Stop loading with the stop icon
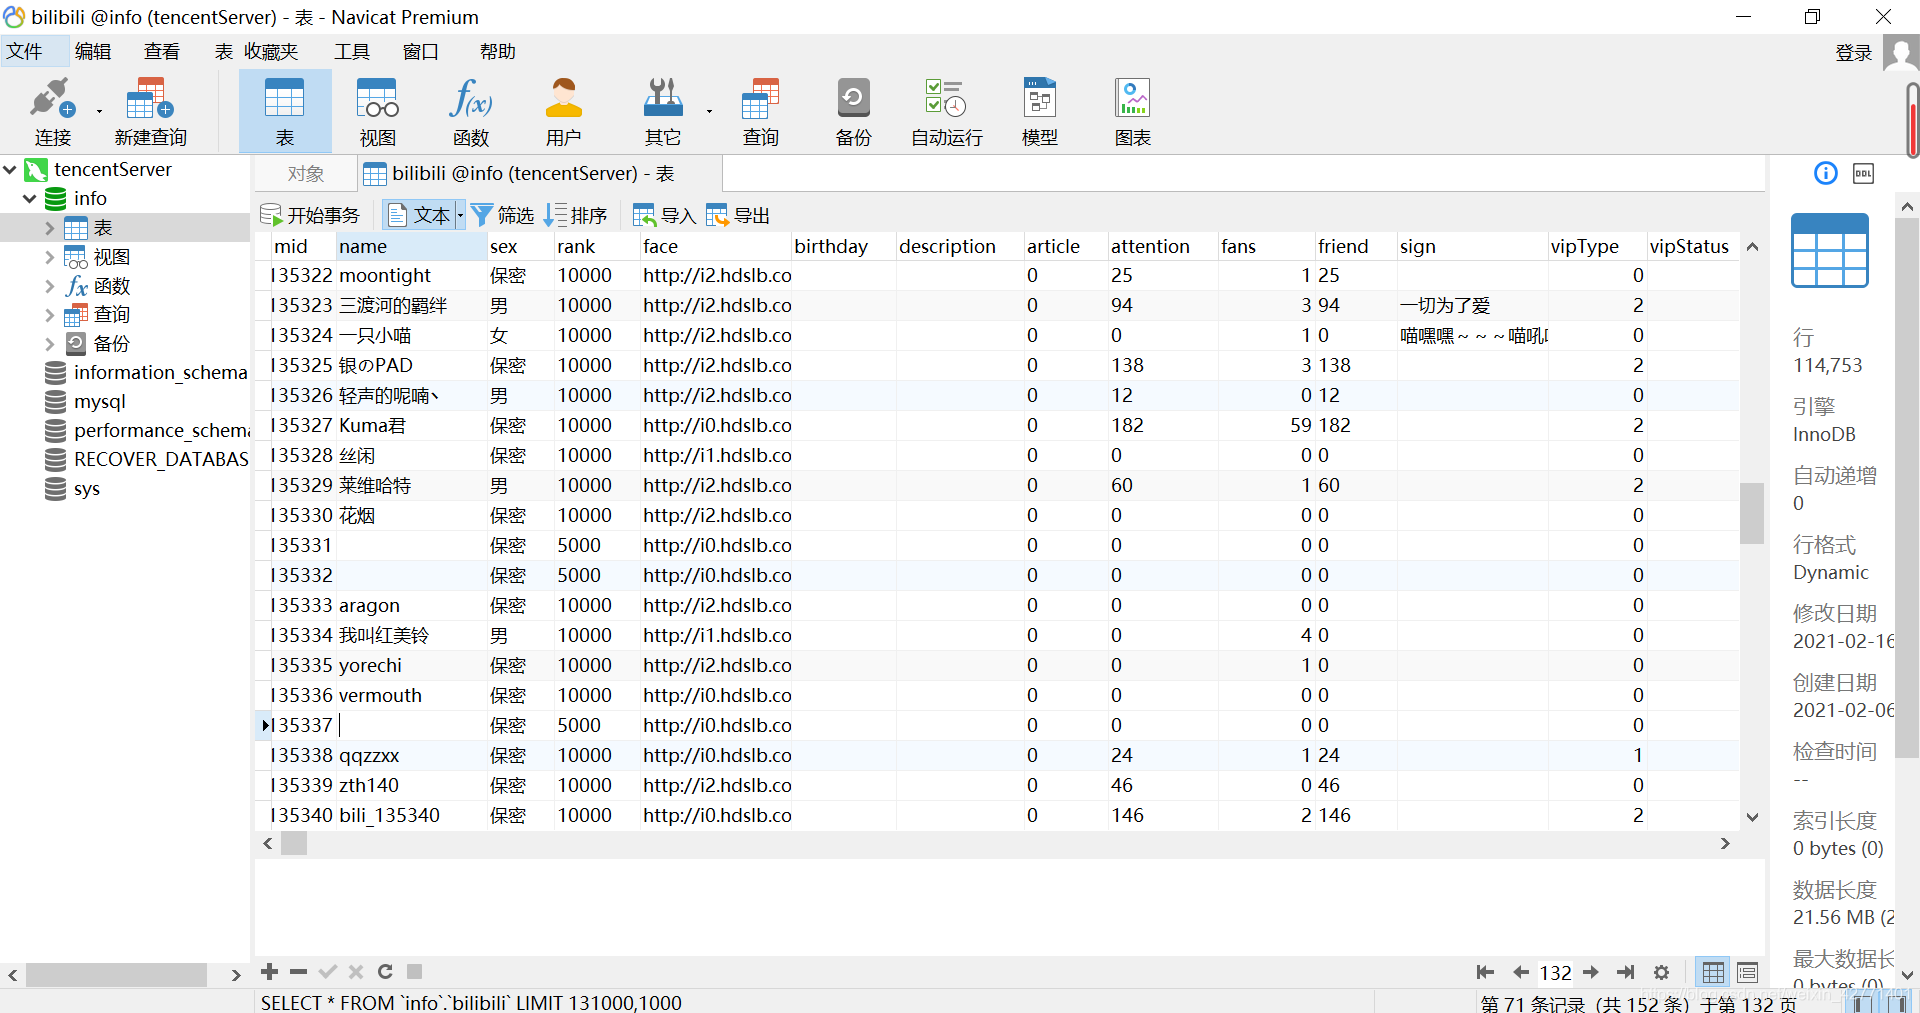This screenshot has height=1013, width=1920. pyautogui.click(x=414, y=971)
